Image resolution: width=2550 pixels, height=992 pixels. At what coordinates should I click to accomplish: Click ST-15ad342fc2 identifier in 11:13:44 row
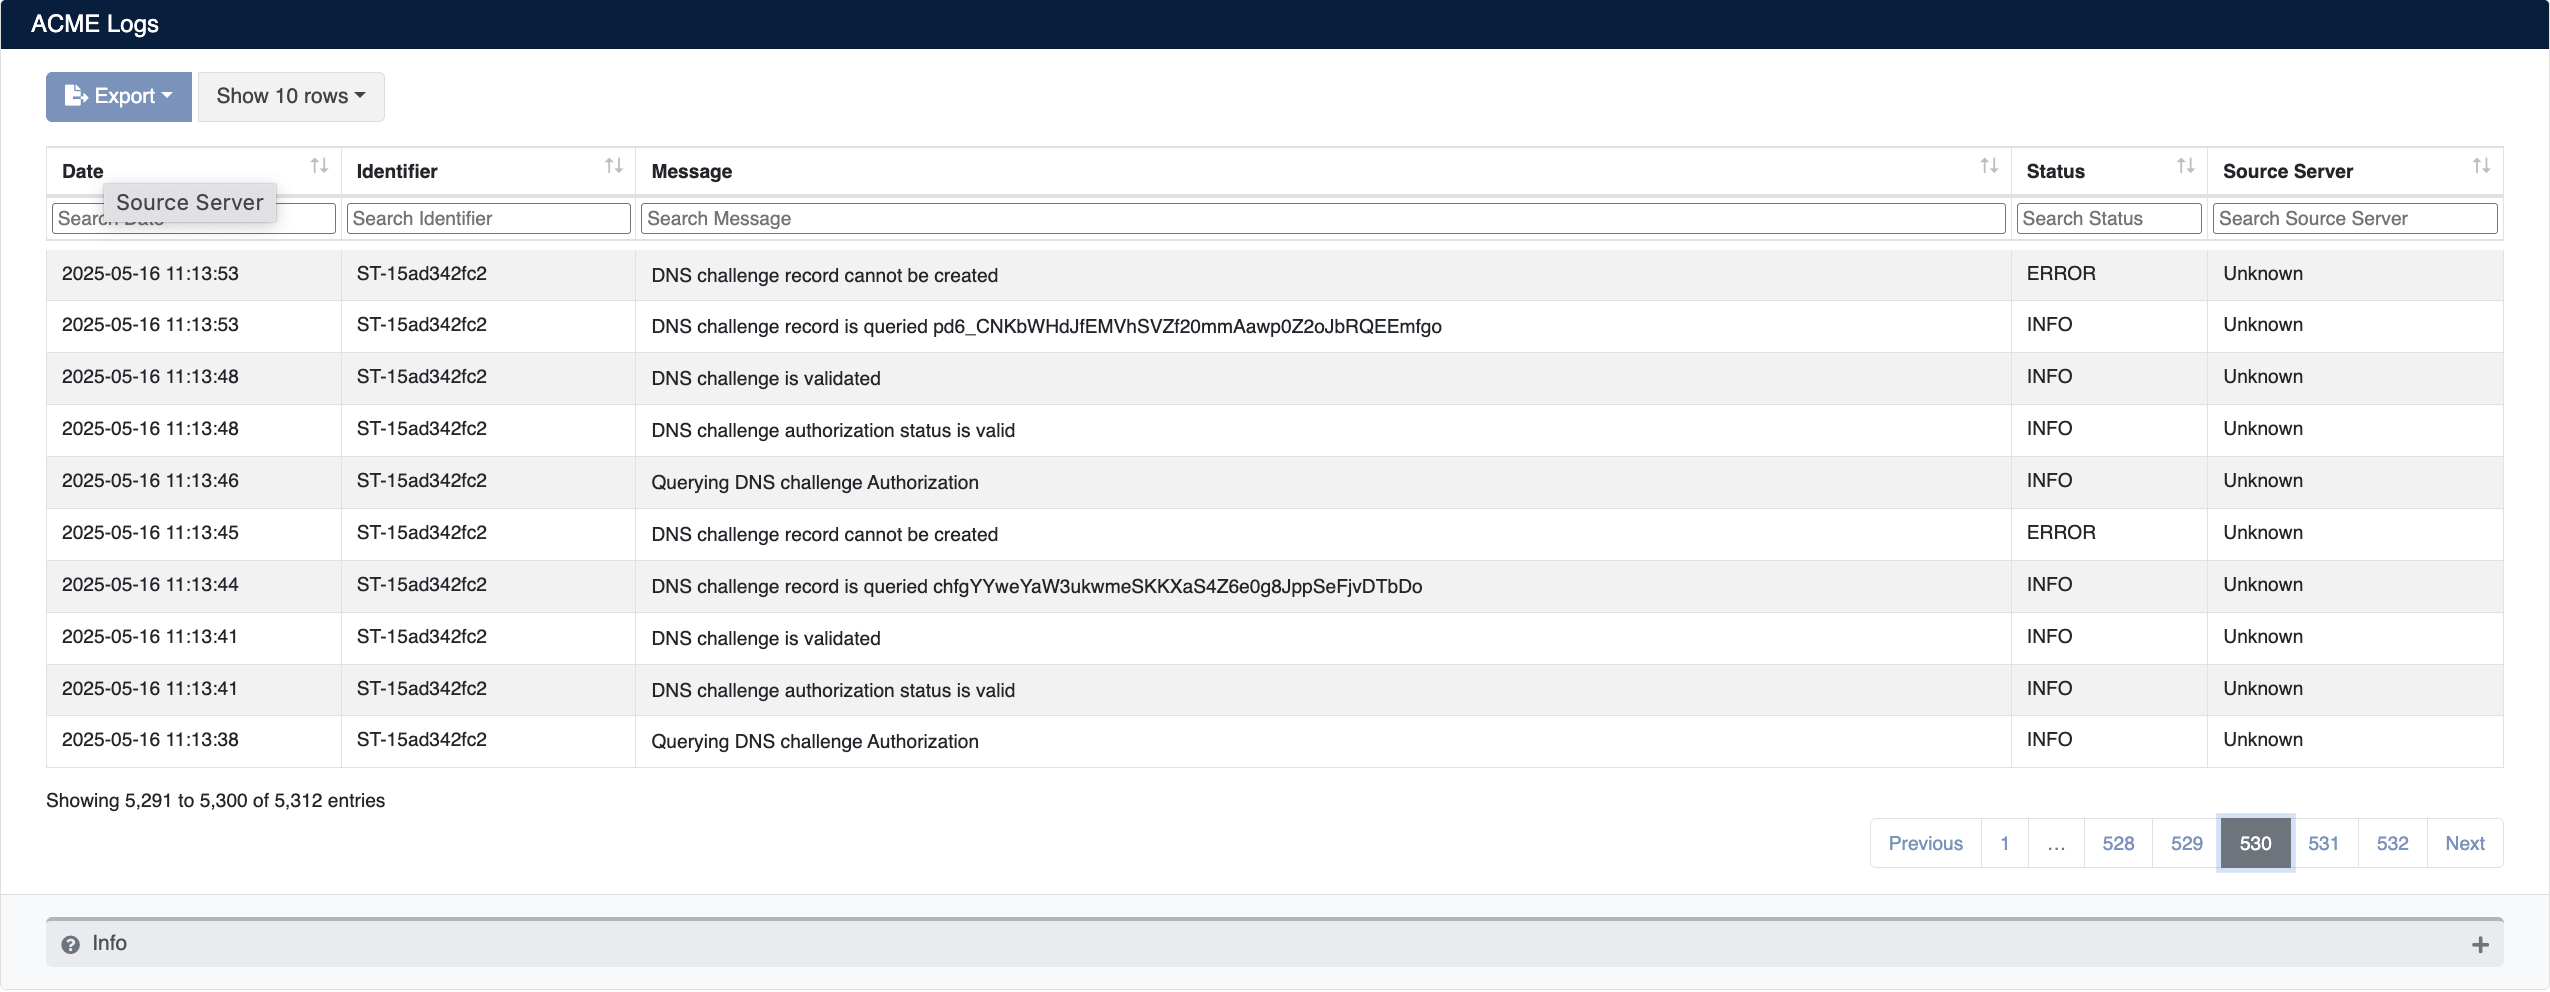[x=421, y=584]
